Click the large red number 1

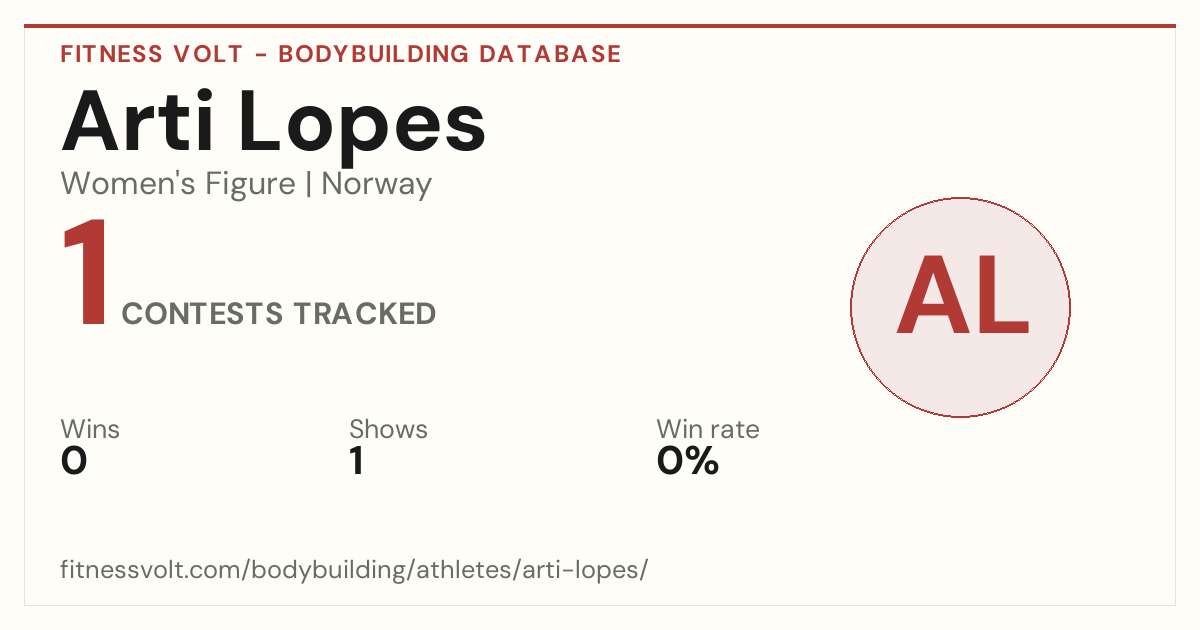85,274
